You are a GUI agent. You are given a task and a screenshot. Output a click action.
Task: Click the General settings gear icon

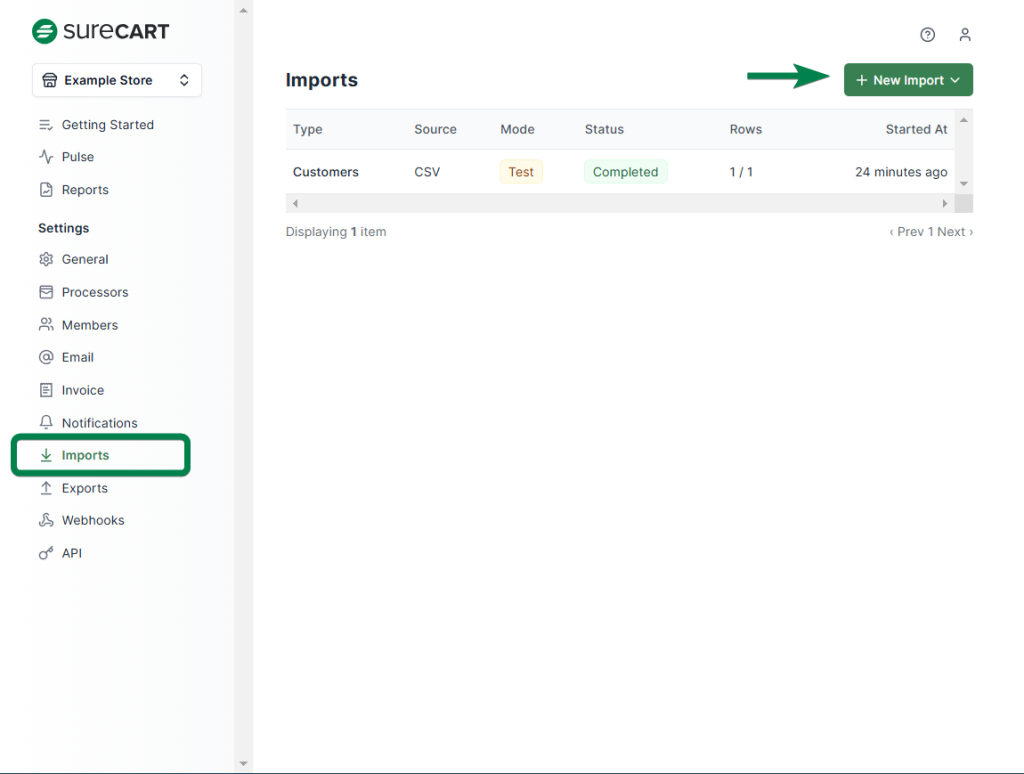[x=46, y=259]
